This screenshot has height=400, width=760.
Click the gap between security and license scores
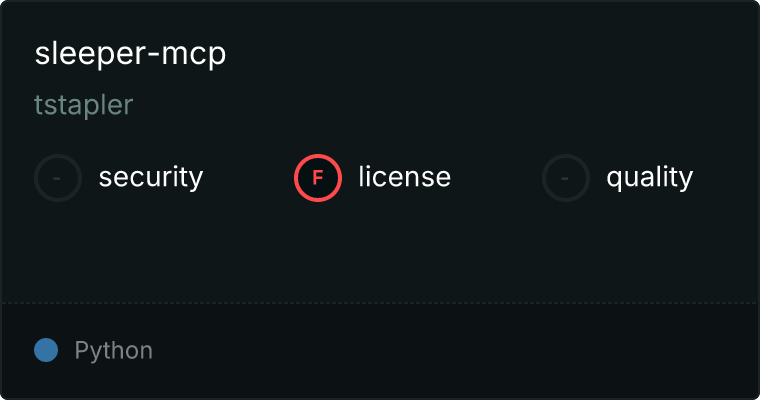tap(249, 178)
